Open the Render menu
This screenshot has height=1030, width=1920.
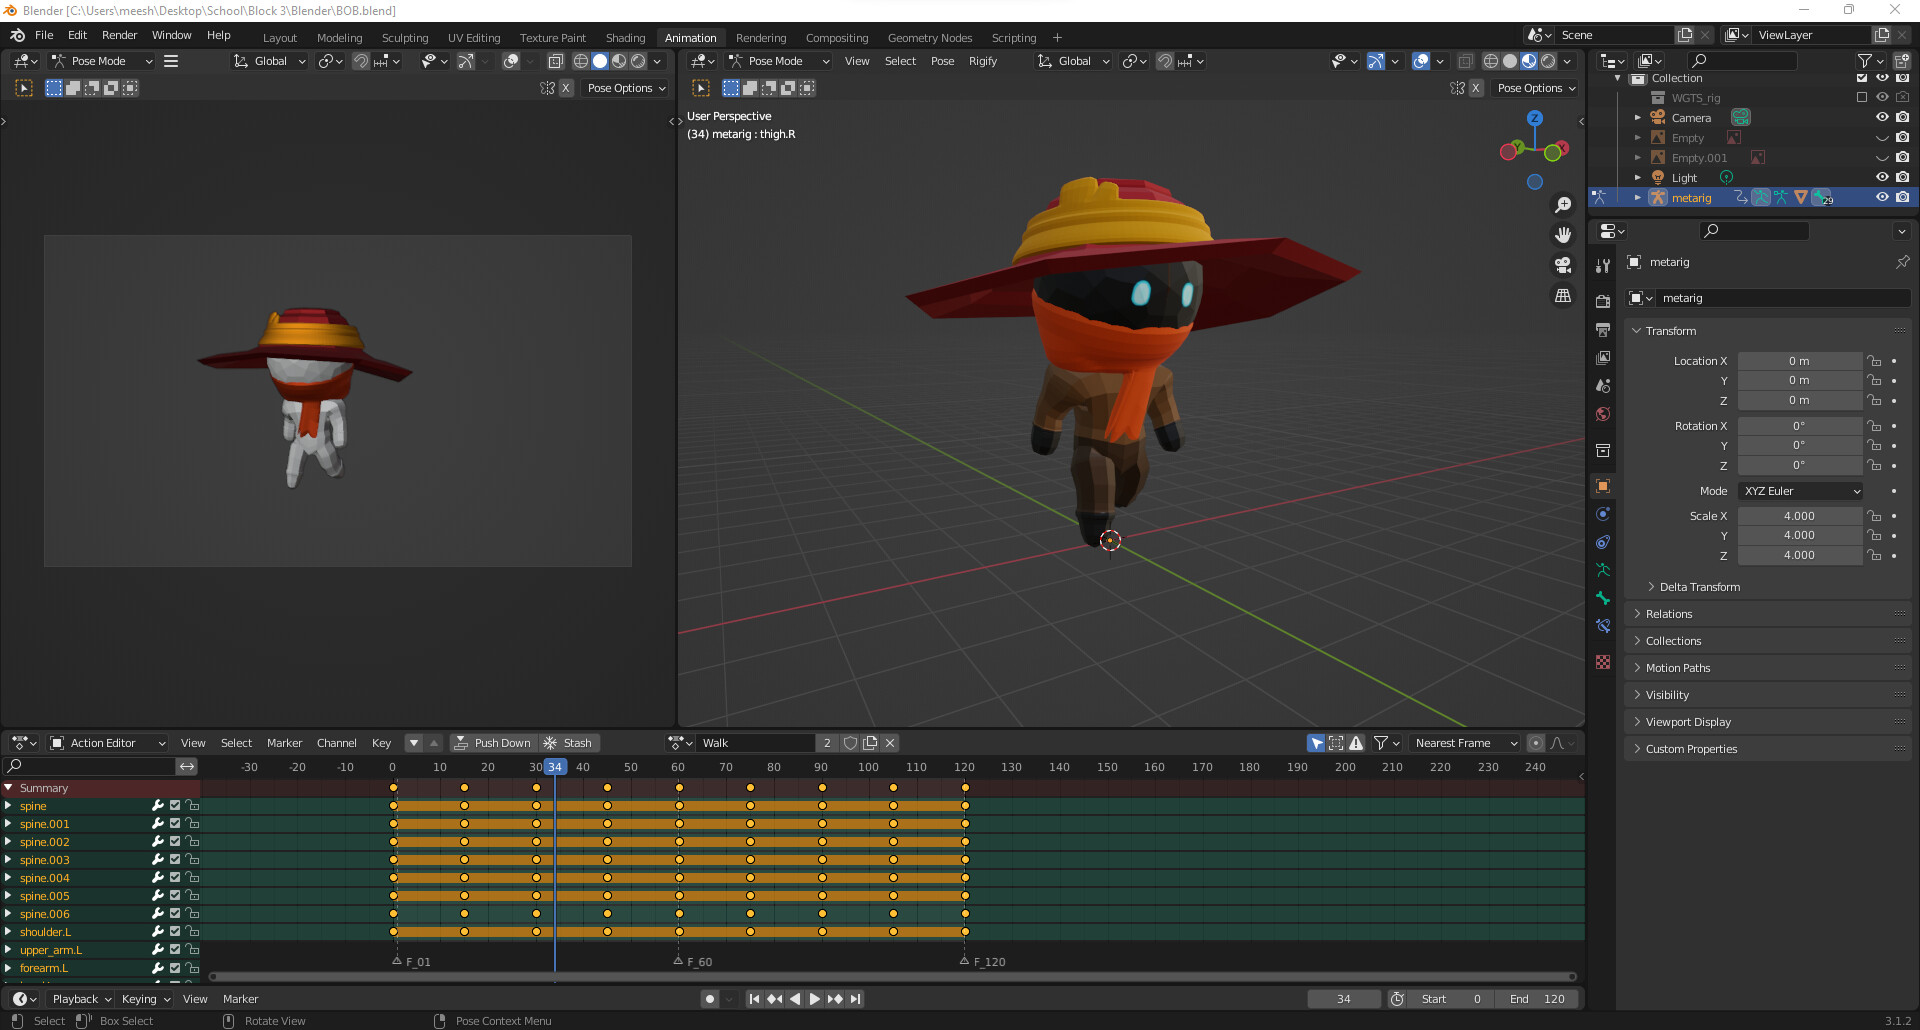[x=119, y=35]
